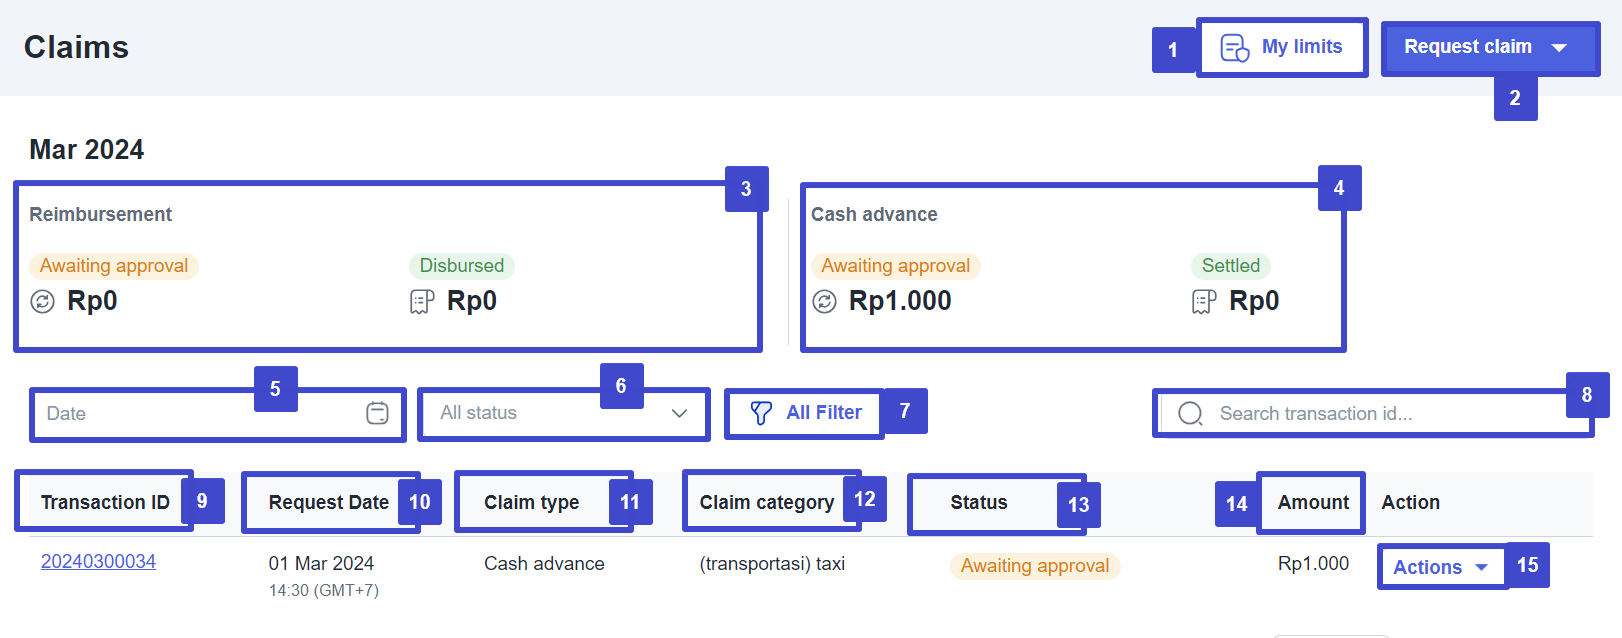Screen dimensions: 1622x638
Task: Click Cash advance awaiting approval icon
Action: pos(824,301)
